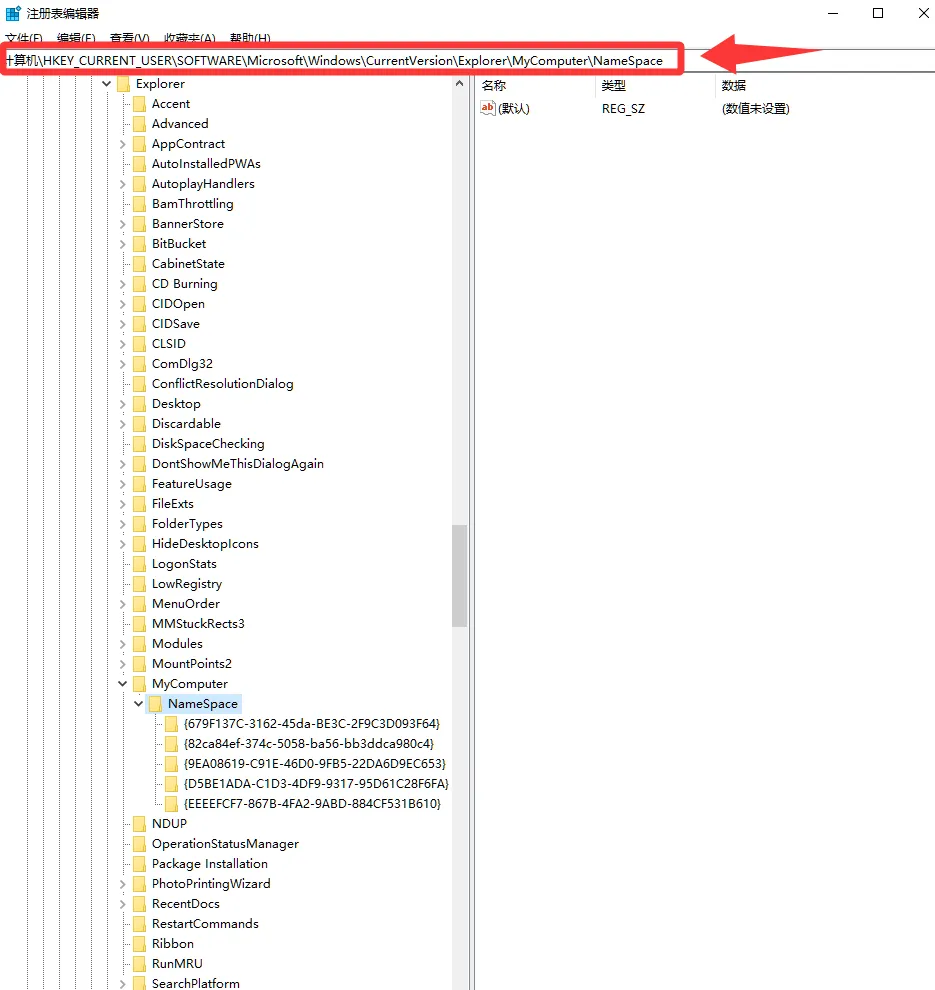Click the folder icon beside RecentDocs

point(140,904)
